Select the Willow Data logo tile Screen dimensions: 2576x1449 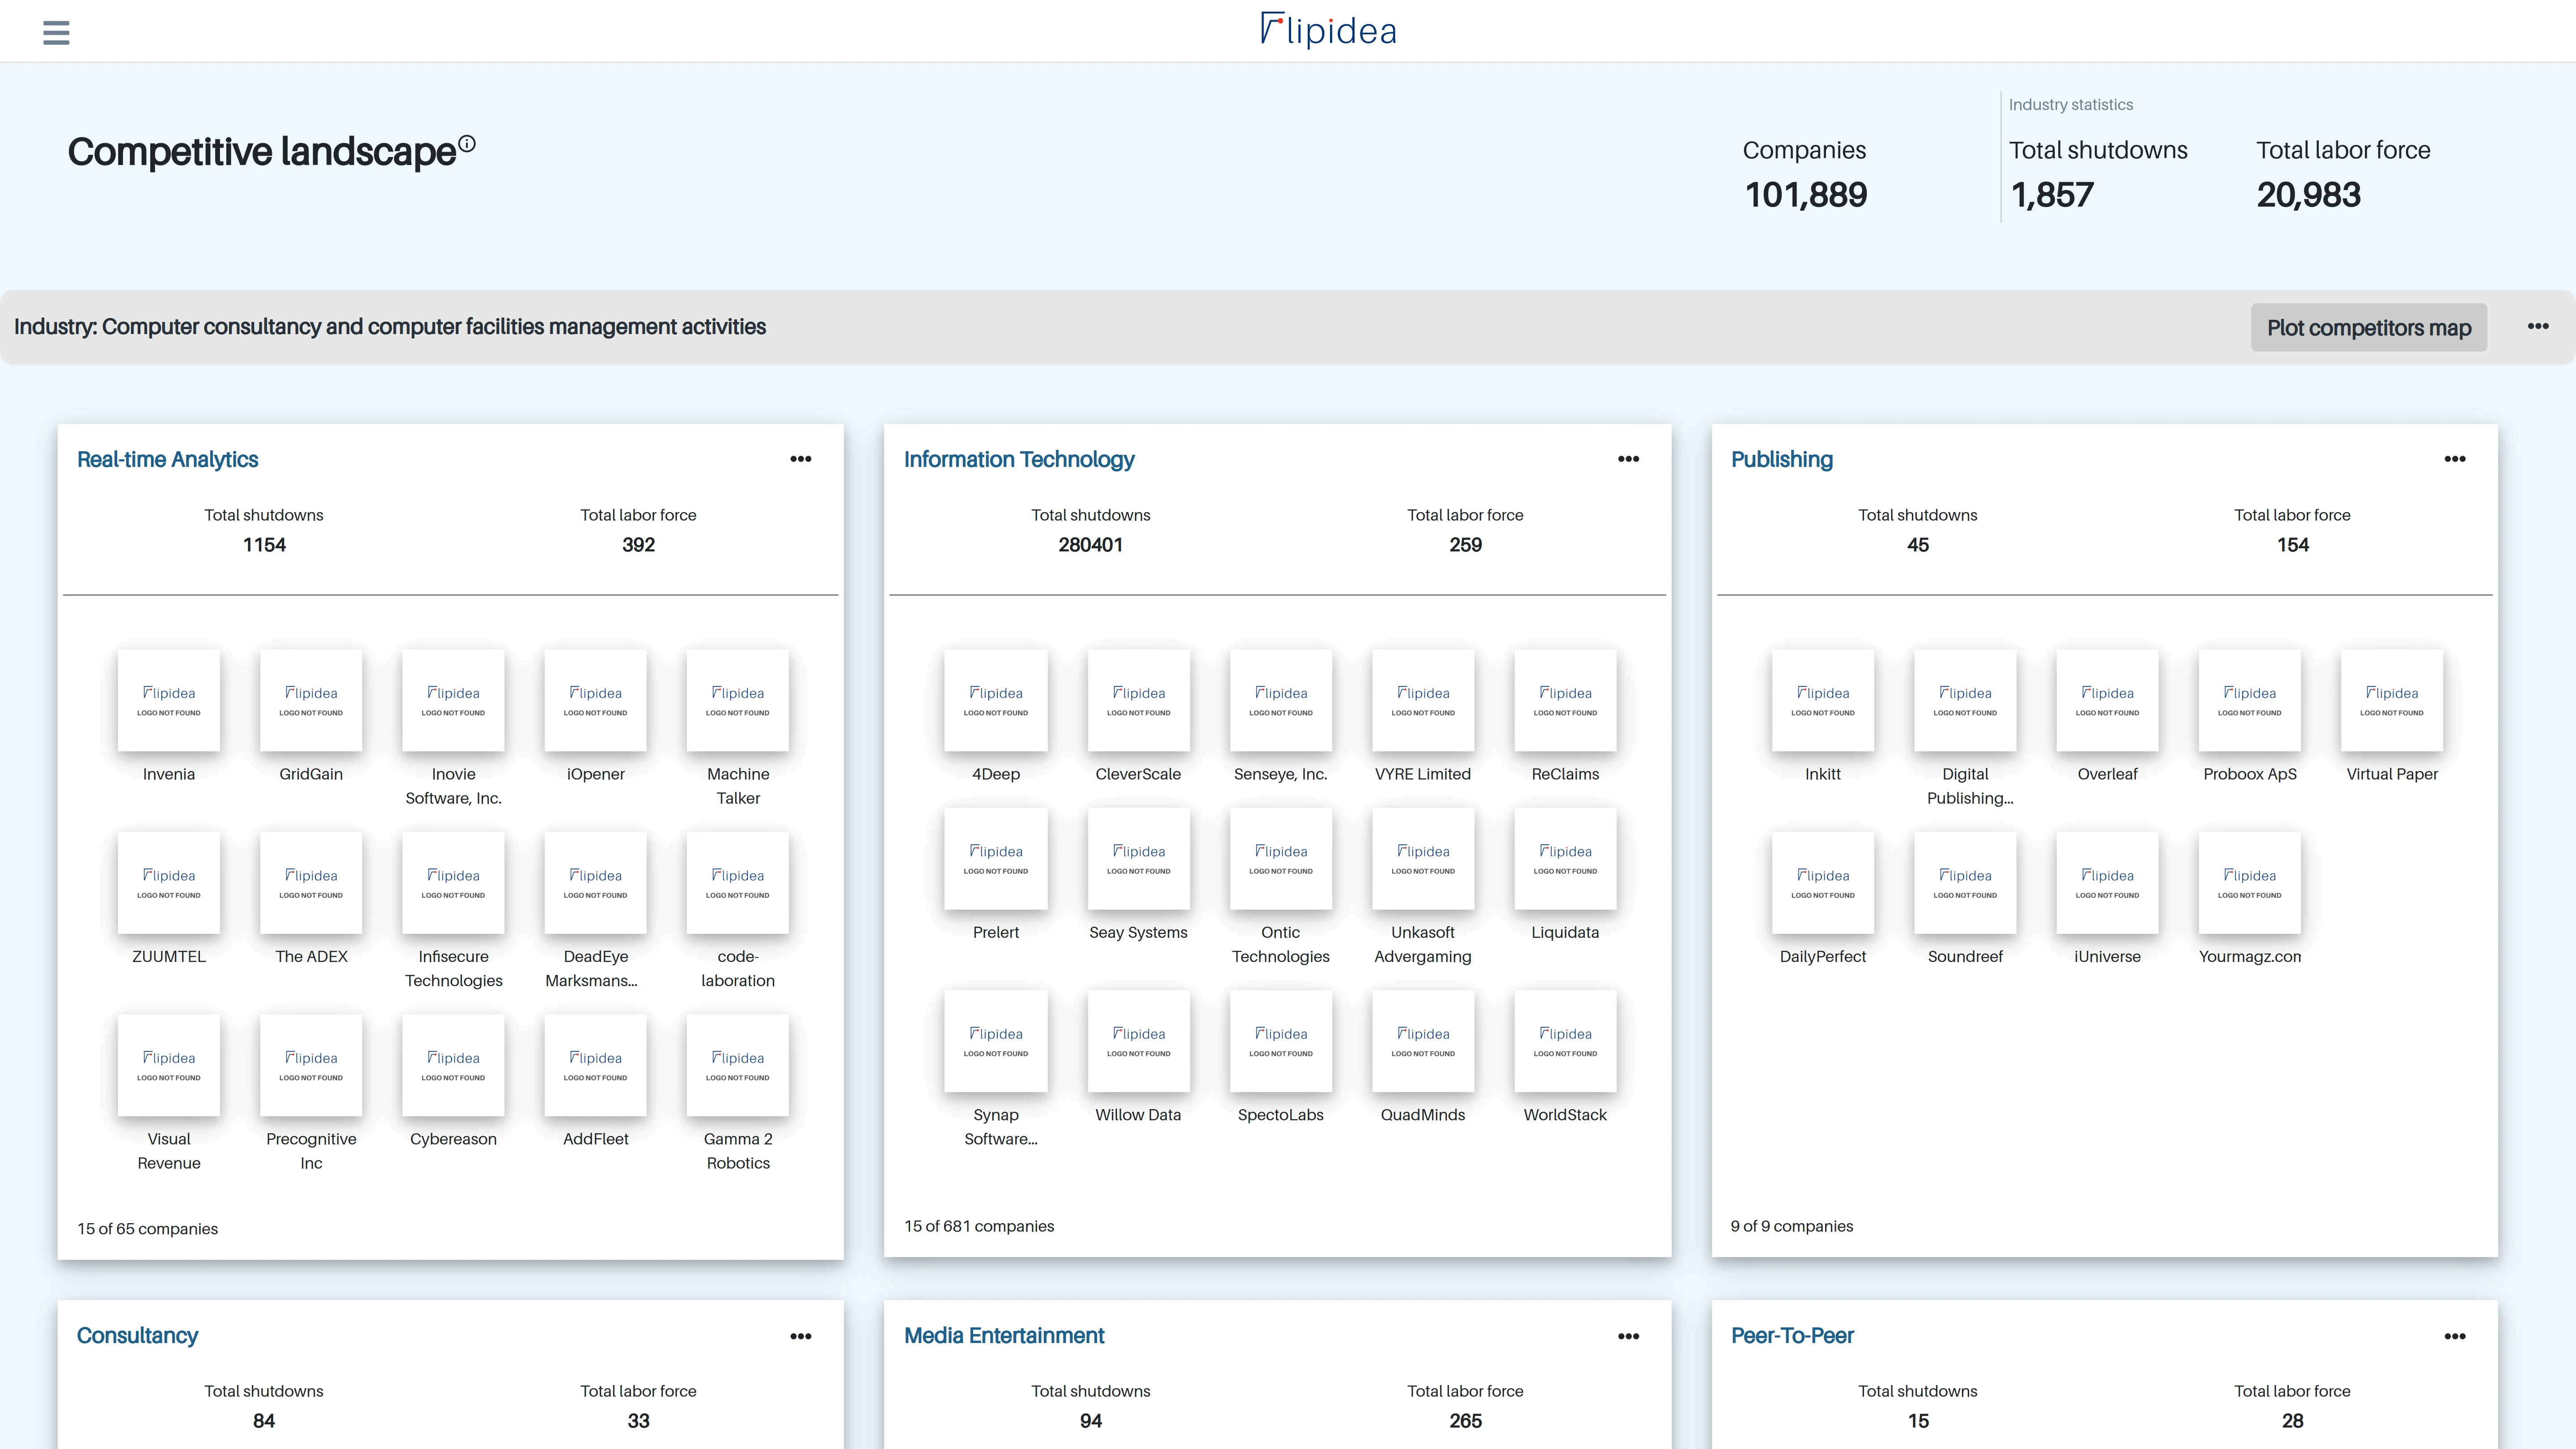coord(1138,1041)
